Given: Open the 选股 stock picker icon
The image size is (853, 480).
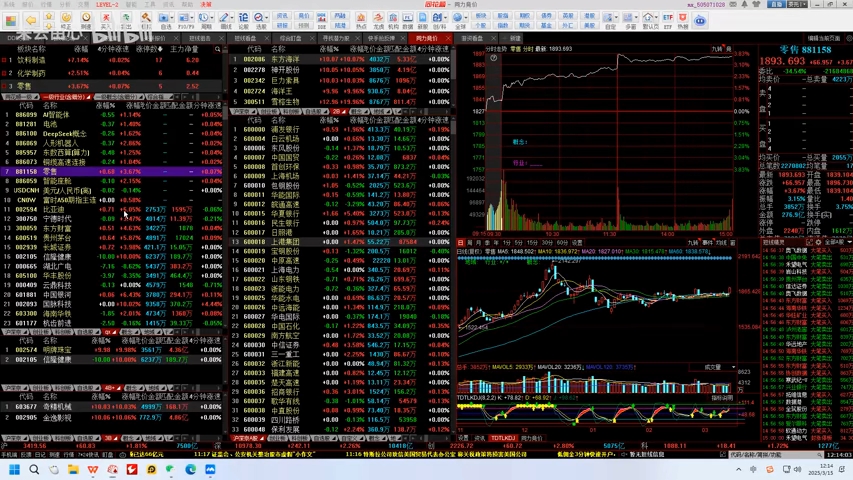Looking at the screenshot, I should click(257, 18).
